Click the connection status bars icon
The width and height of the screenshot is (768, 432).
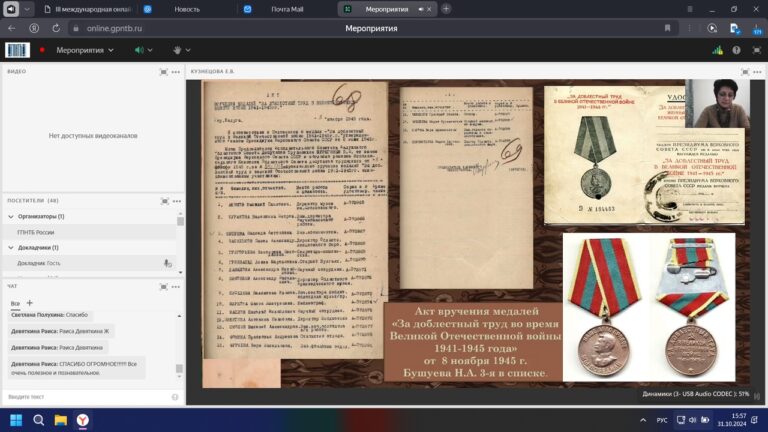click(717, 49)
